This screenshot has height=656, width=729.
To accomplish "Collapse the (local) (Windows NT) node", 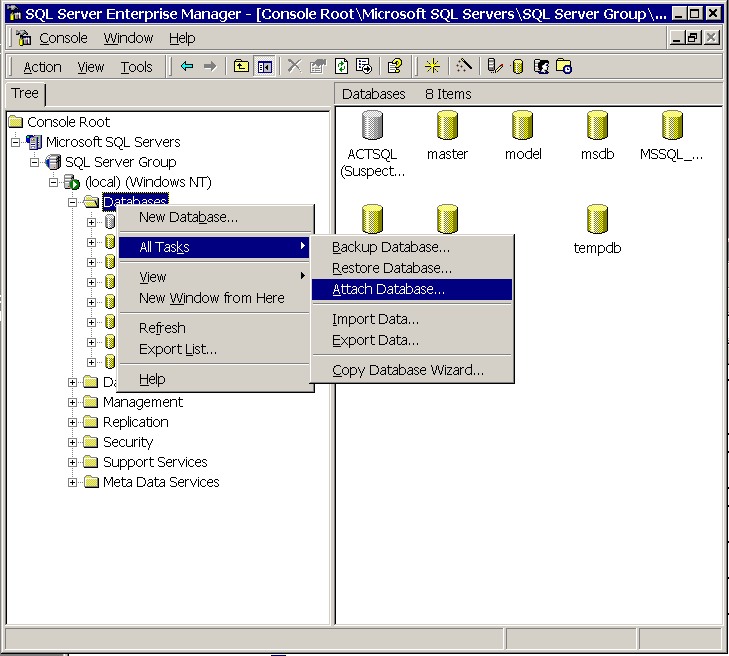I will (53, 182).
